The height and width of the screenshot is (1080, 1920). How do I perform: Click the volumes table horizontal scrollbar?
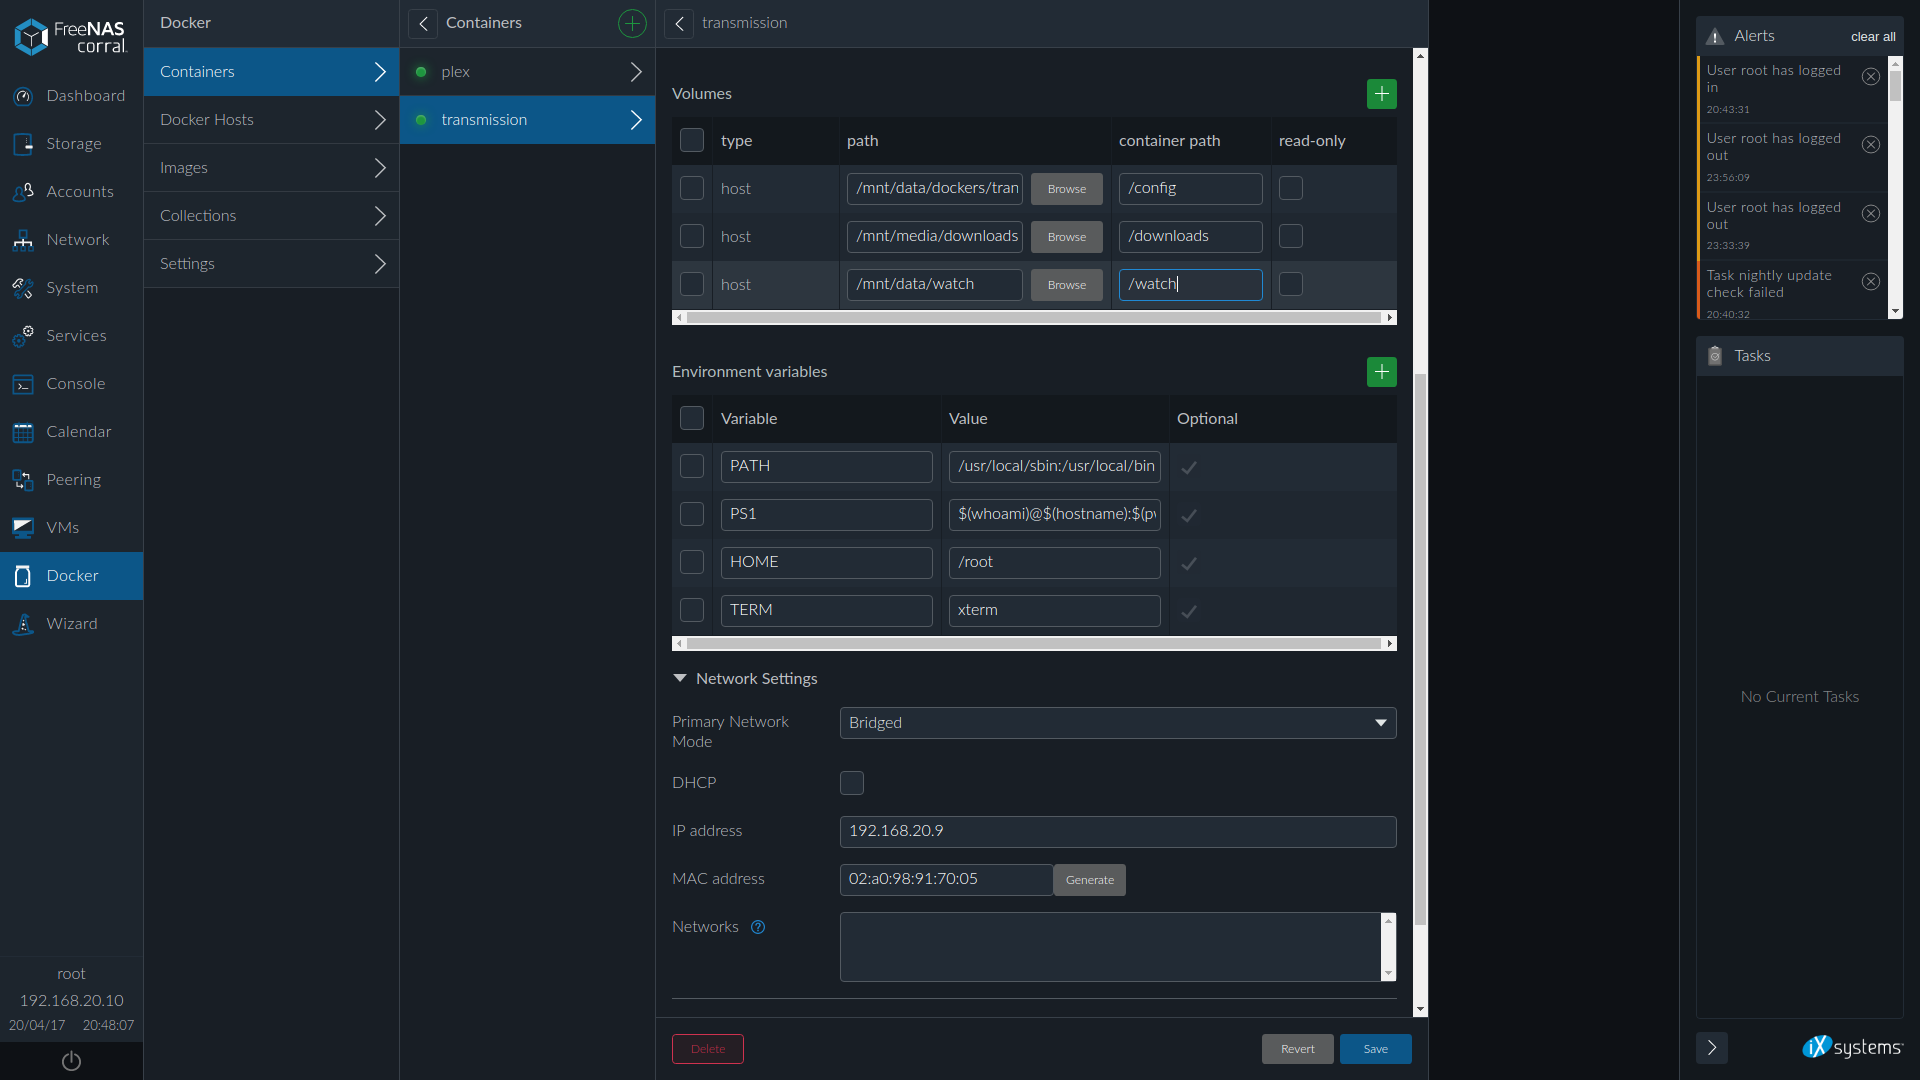click(x=1033, y=318)
